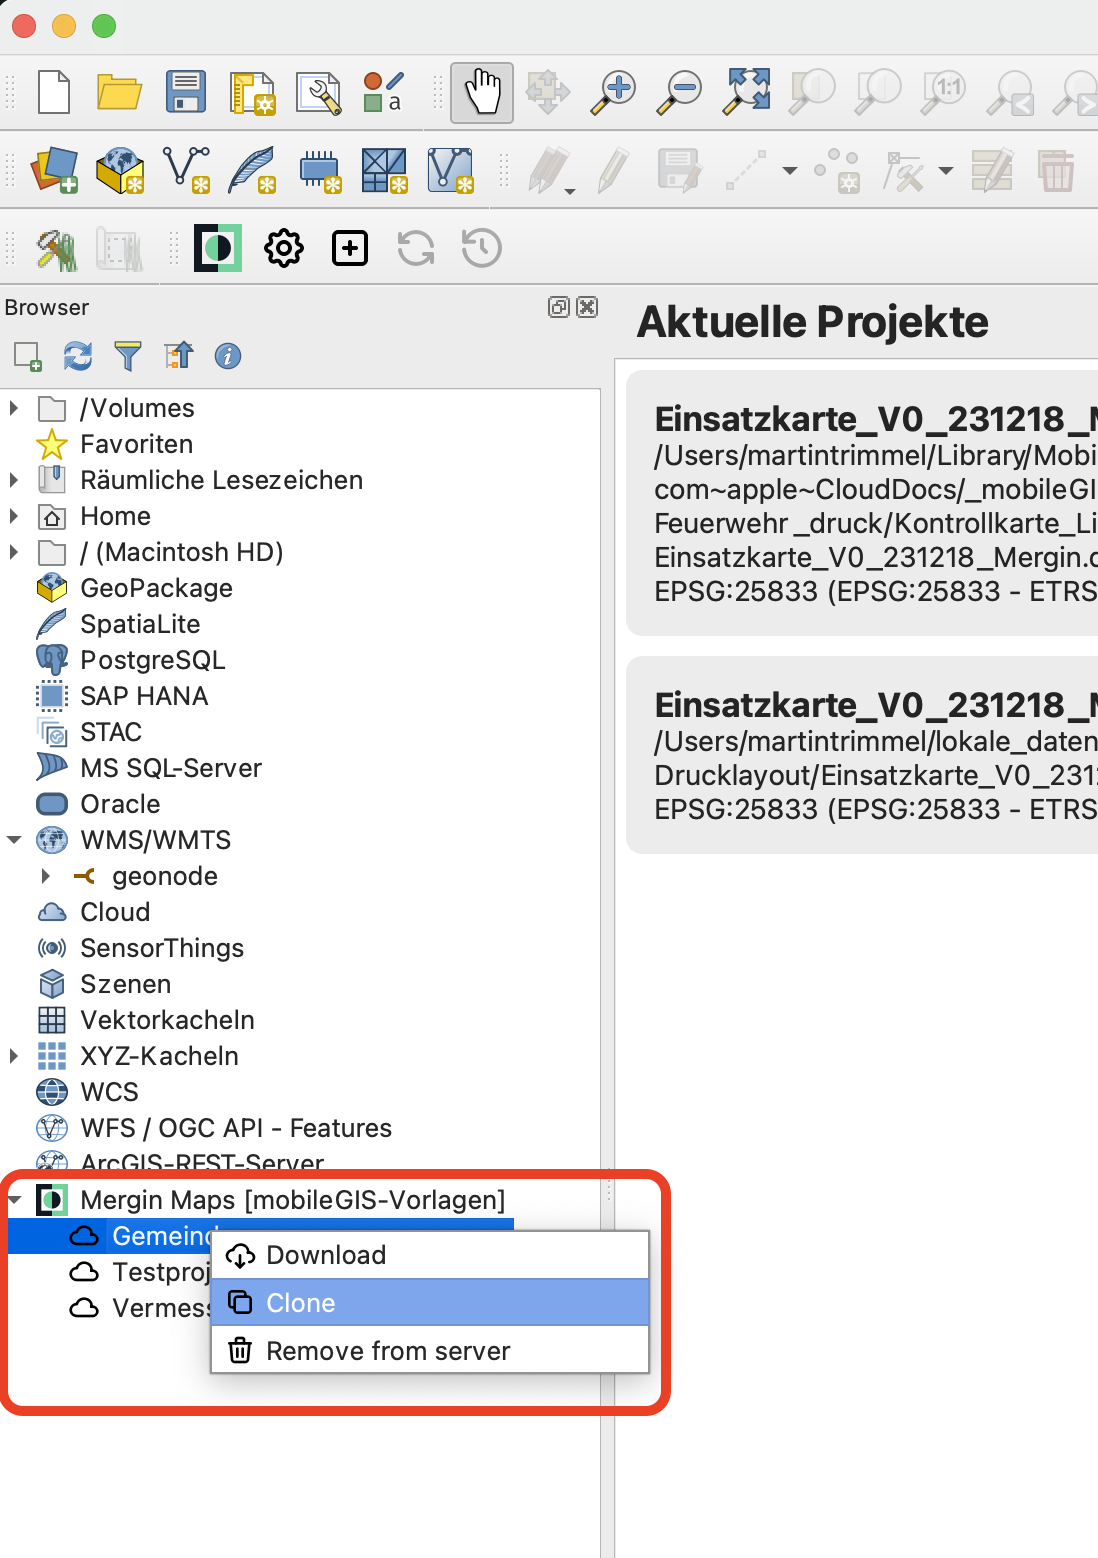1098x1558 pixels.
Task: Collapse the WMS/WMTS node
Action: (14, 840)
